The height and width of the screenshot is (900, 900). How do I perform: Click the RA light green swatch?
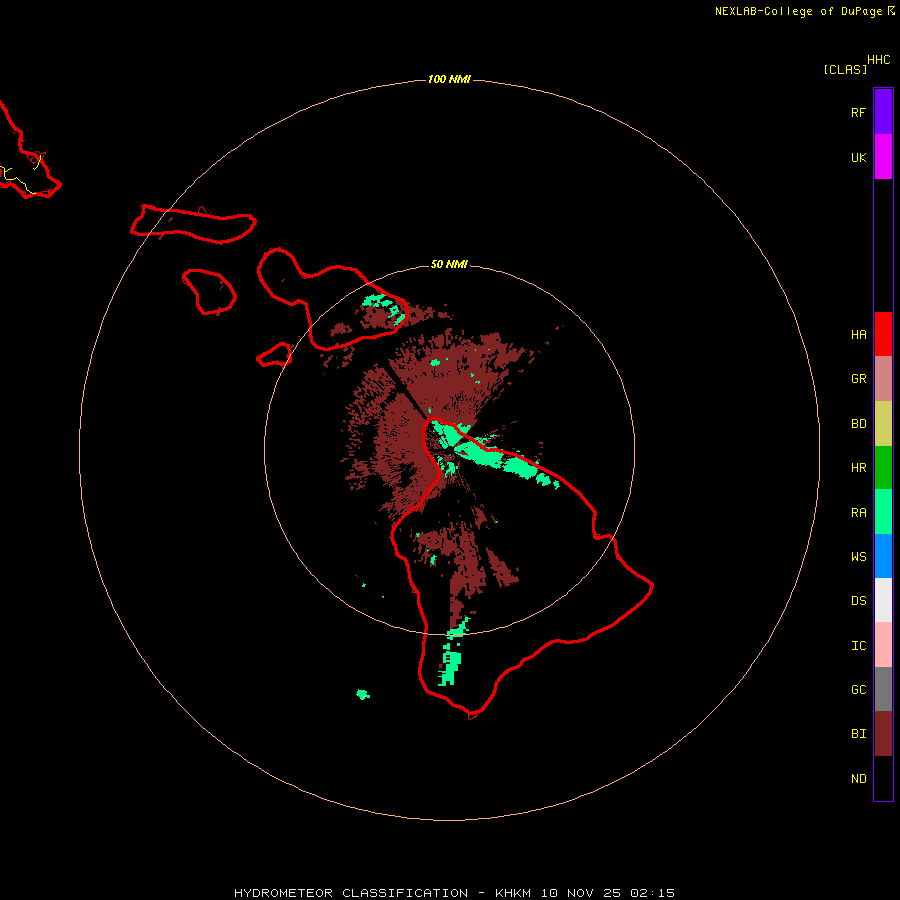(883, 512)
